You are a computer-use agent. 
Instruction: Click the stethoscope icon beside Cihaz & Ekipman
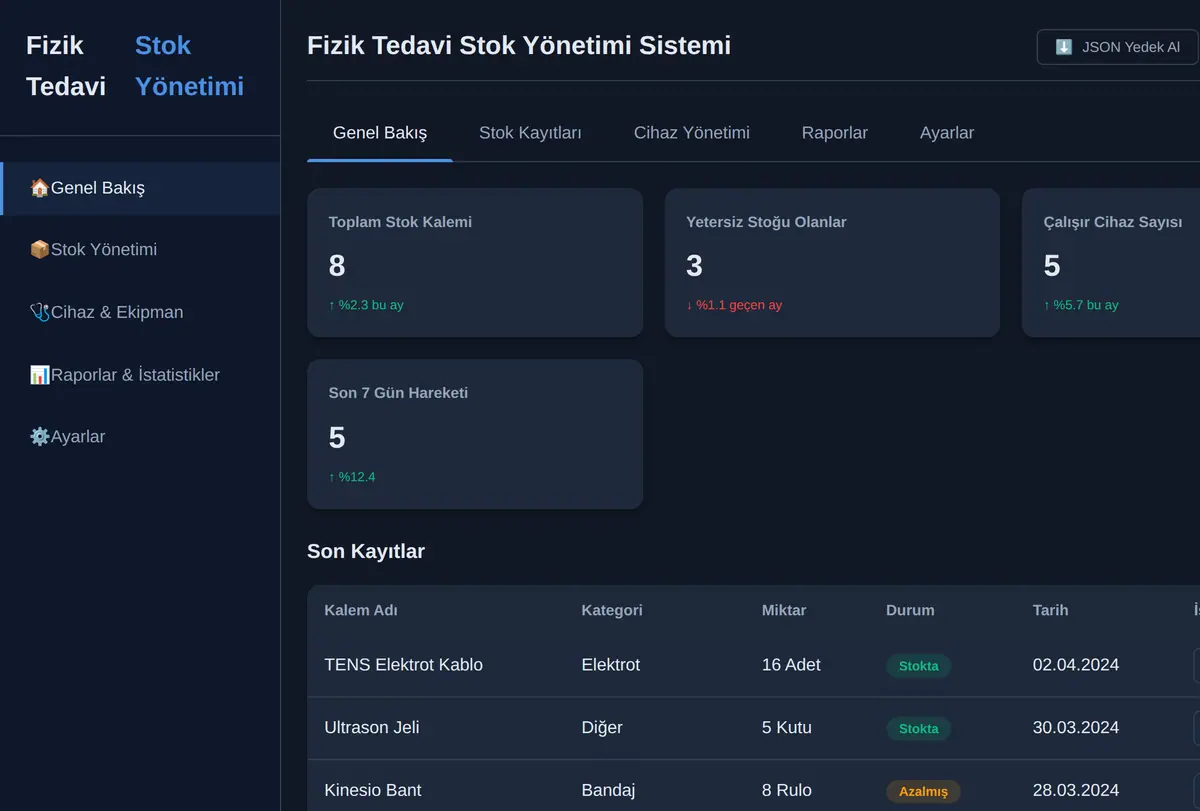click(40, 312)
